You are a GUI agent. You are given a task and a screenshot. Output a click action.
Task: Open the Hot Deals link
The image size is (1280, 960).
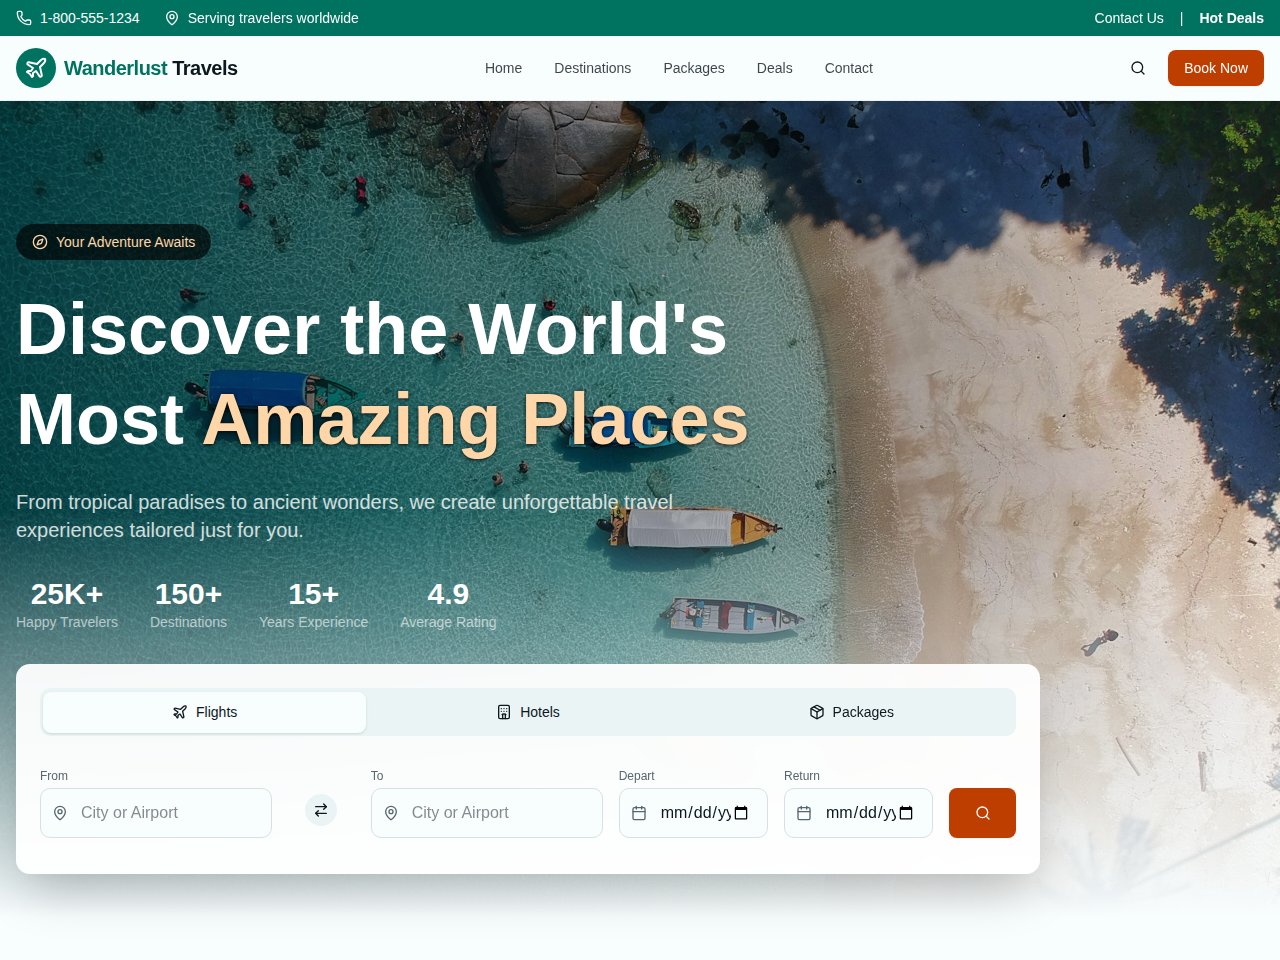[x=1231, y=18]
